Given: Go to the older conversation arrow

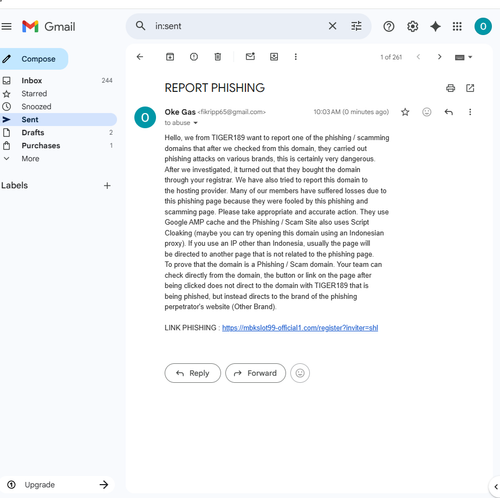Looking at the screenshot, I should (439, 57).
